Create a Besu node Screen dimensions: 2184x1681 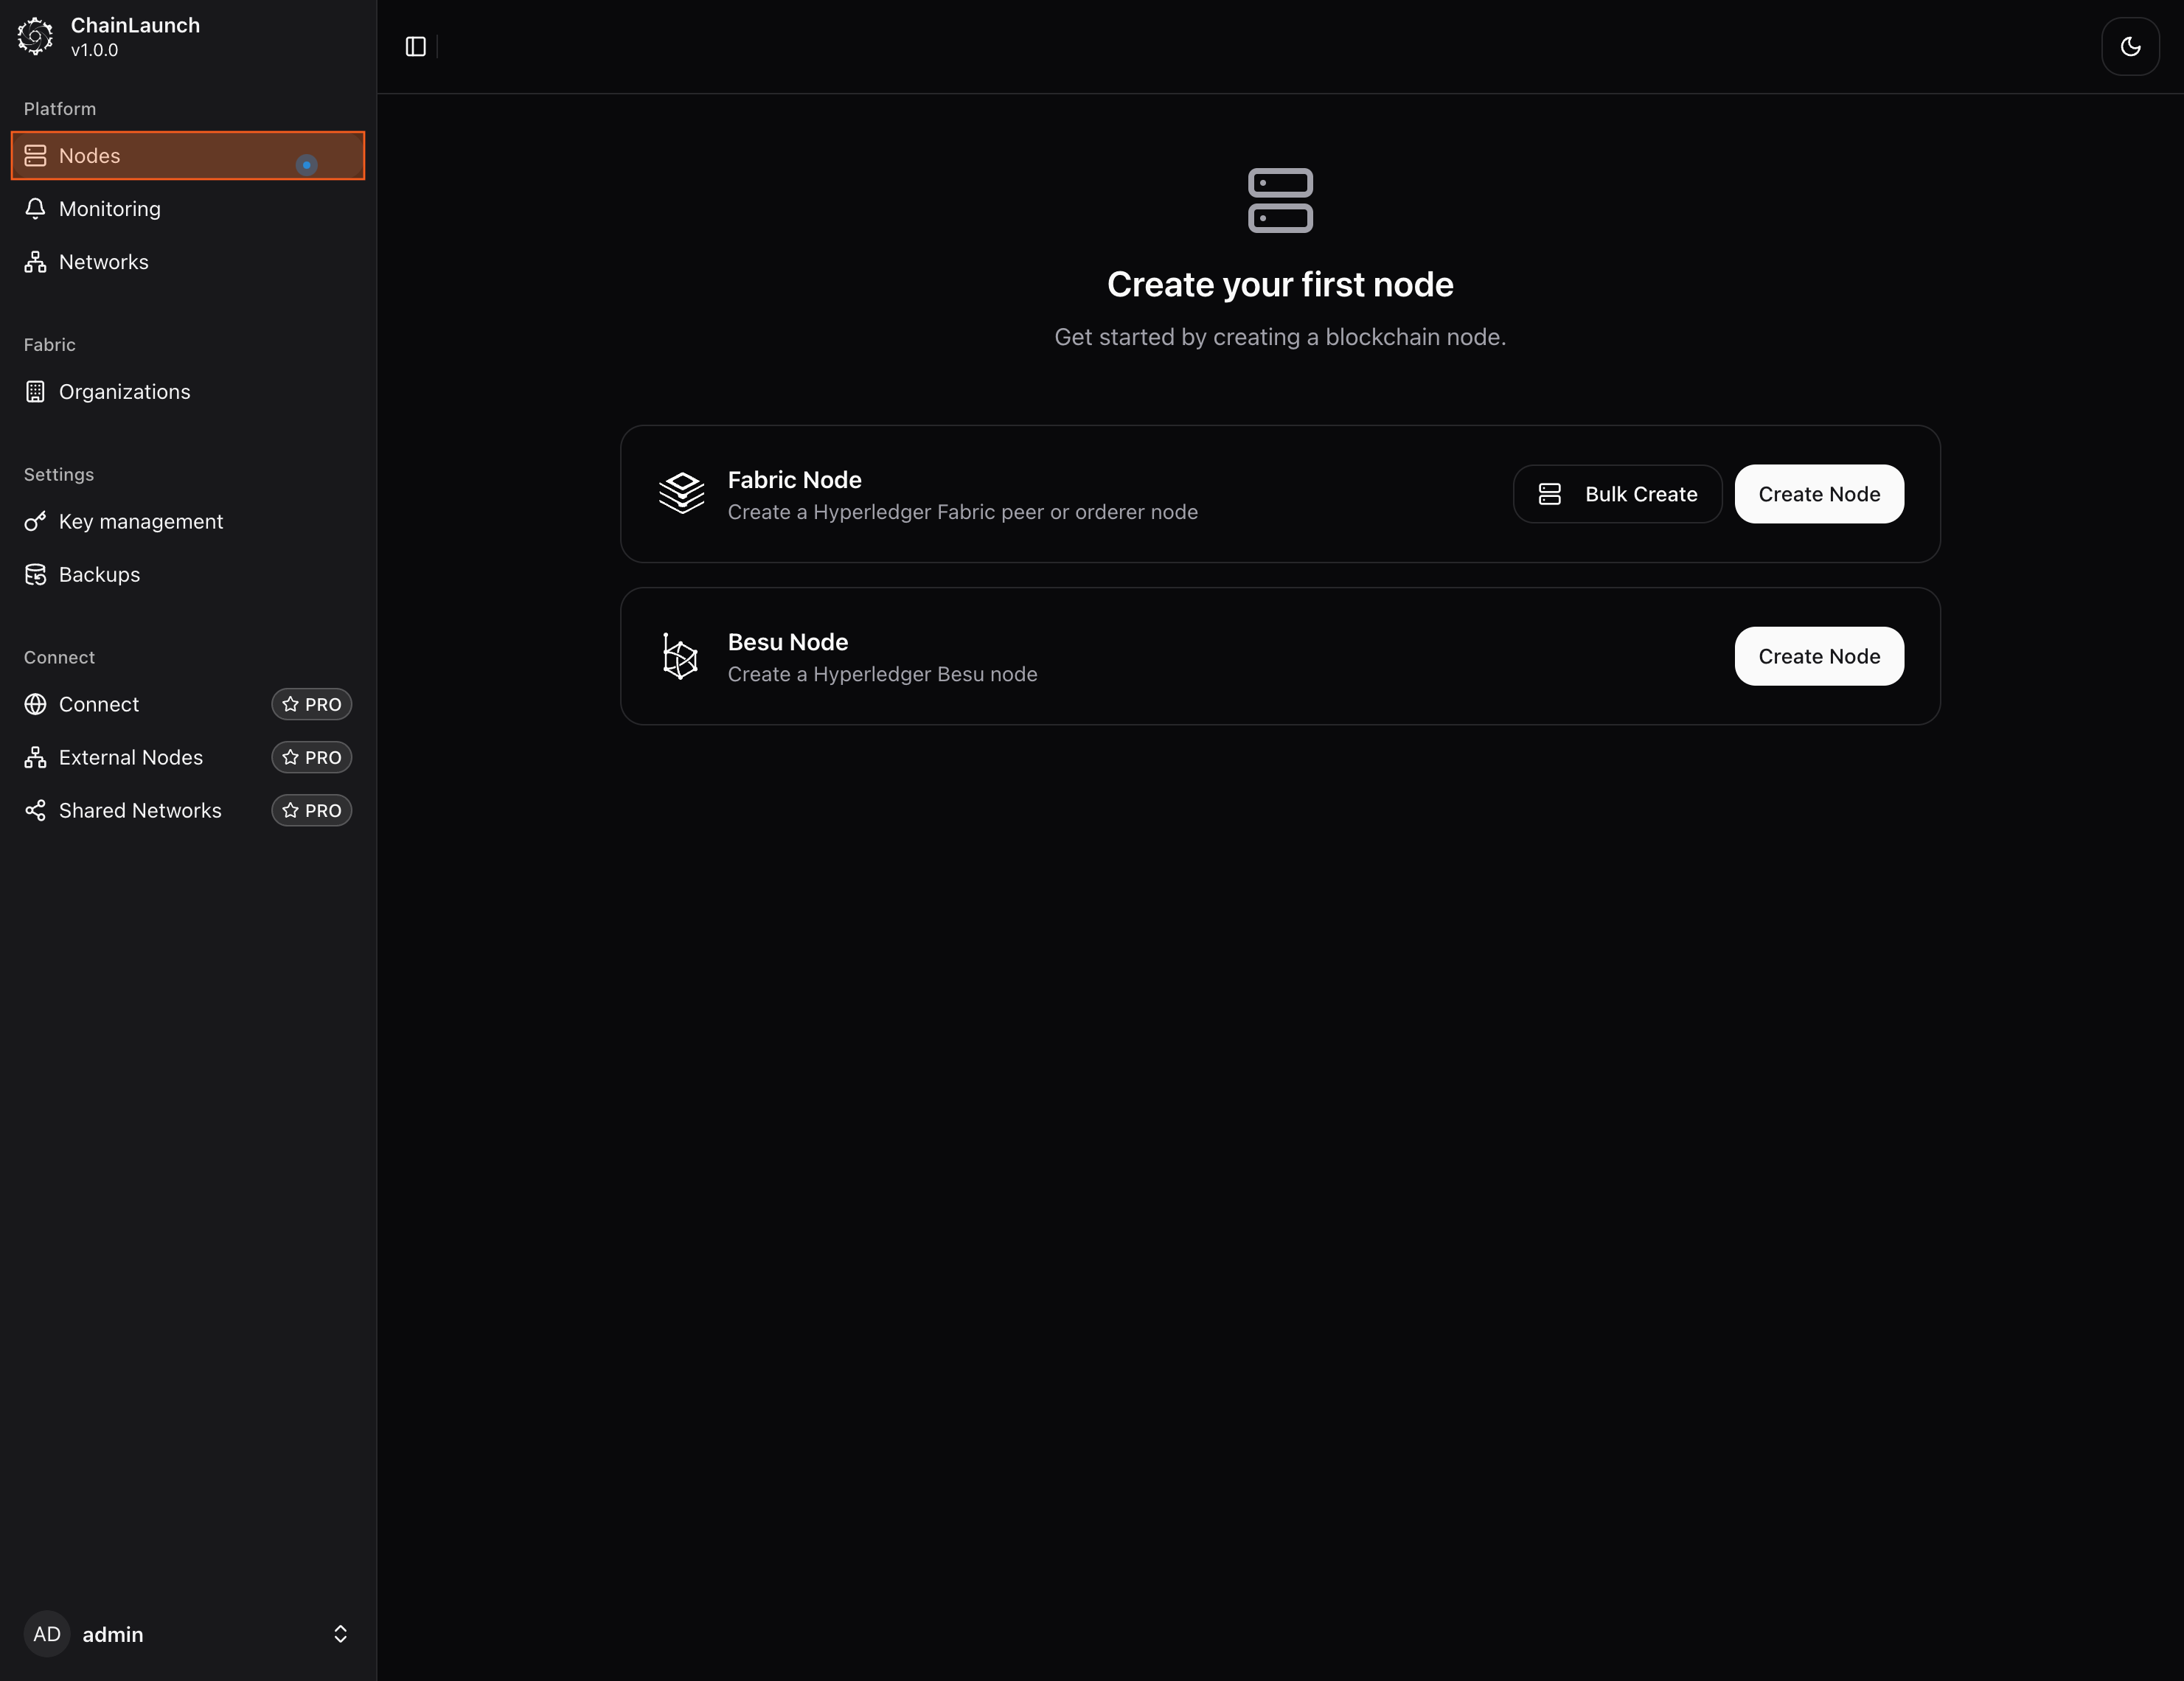(1818, 656)
